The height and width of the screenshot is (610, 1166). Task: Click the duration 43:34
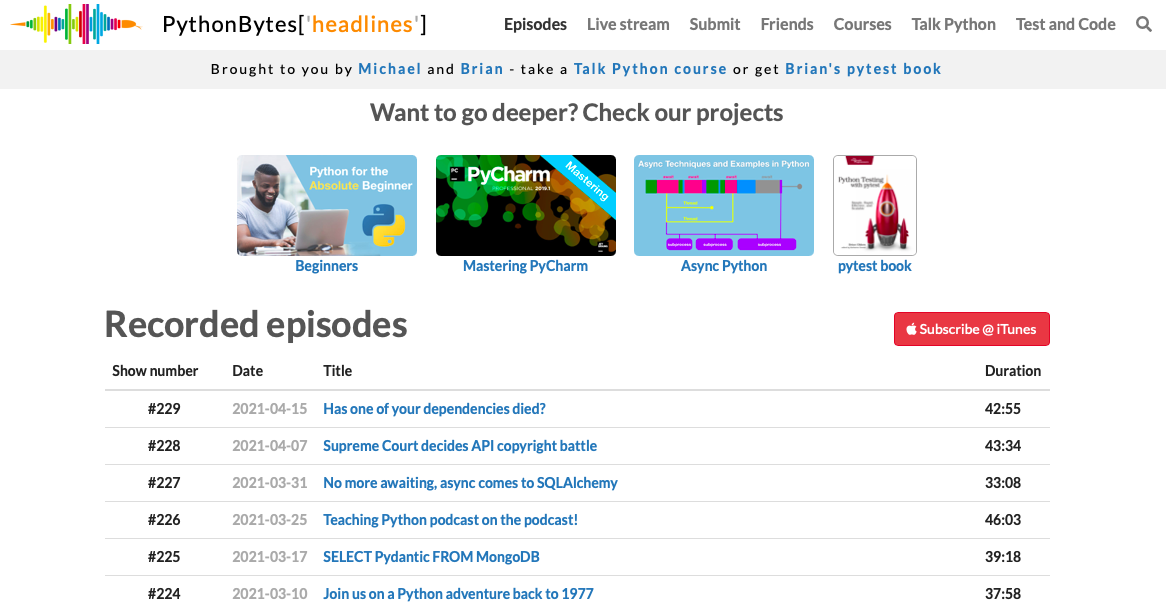[x=1002, y=446]
